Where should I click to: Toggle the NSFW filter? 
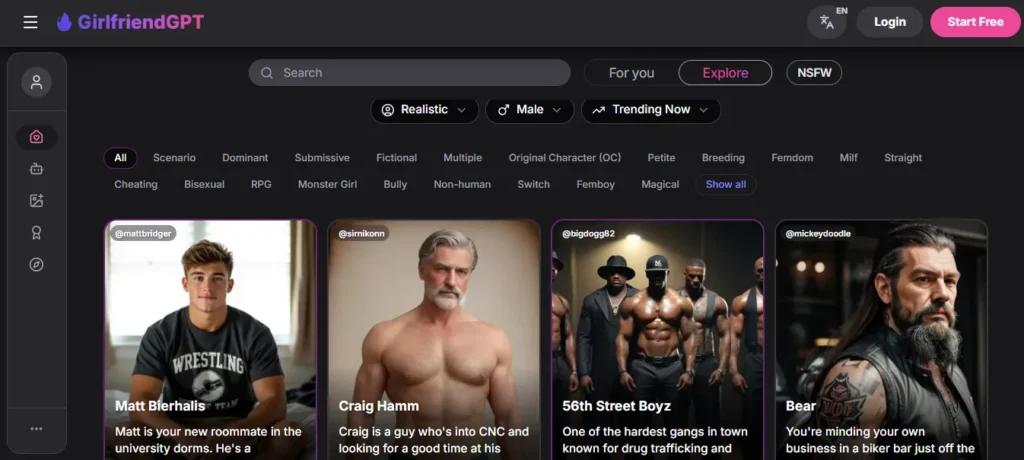(x=814, y=73)
